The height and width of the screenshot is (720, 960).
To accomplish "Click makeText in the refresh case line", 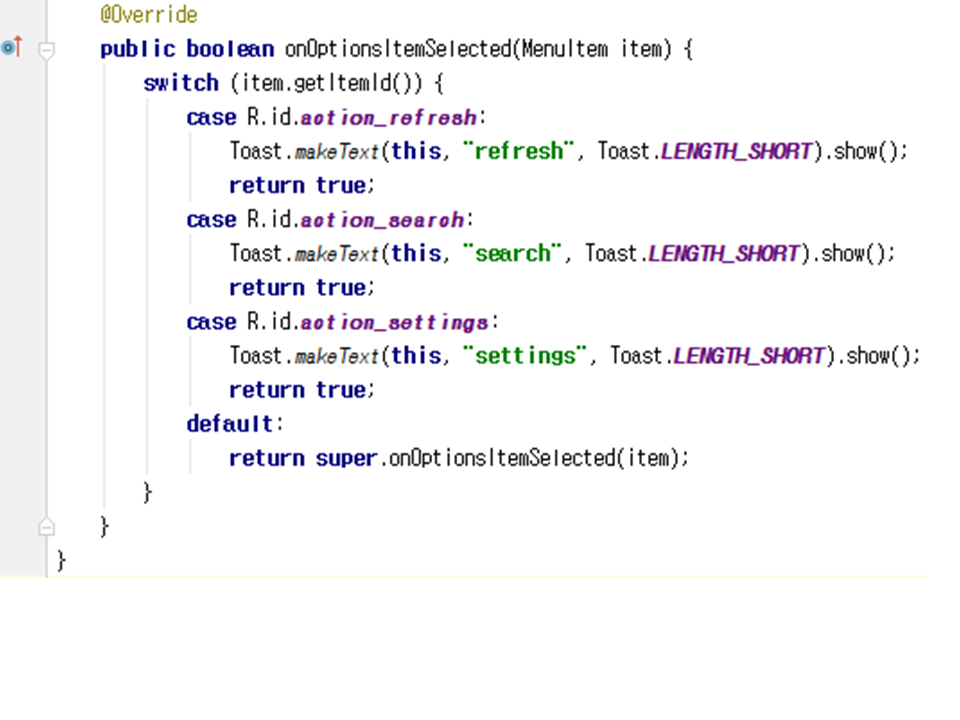I will pos(337,152).
